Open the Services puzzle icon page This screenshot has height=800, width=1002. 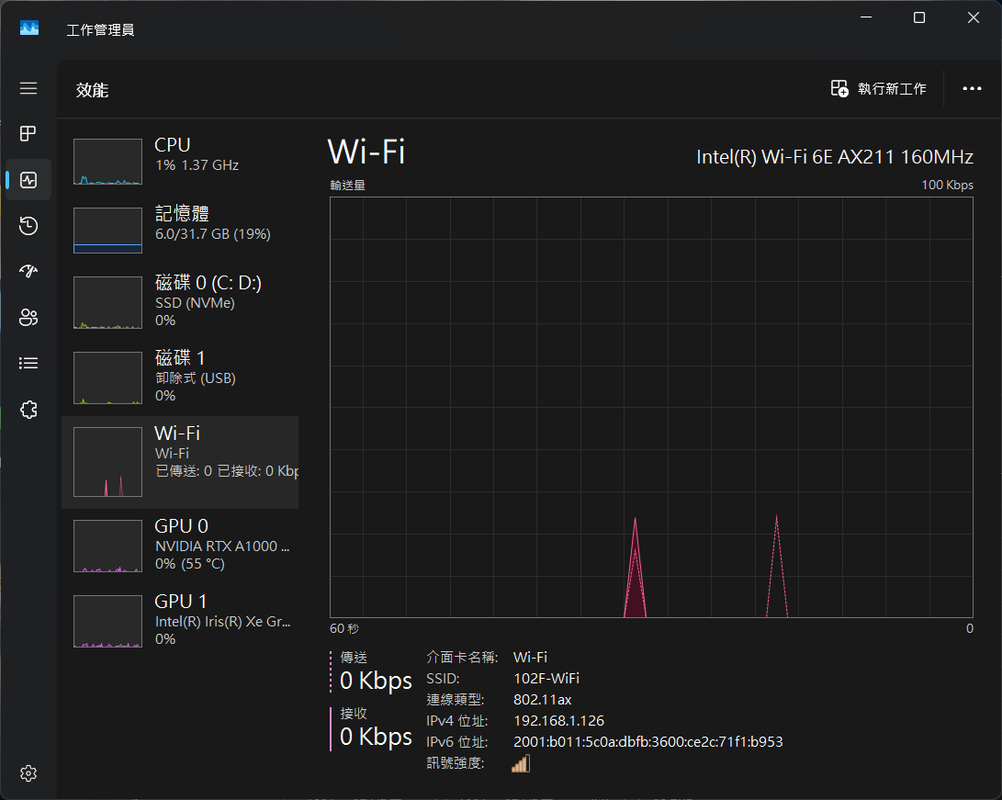pyautogui.click(x=28, y=410)
